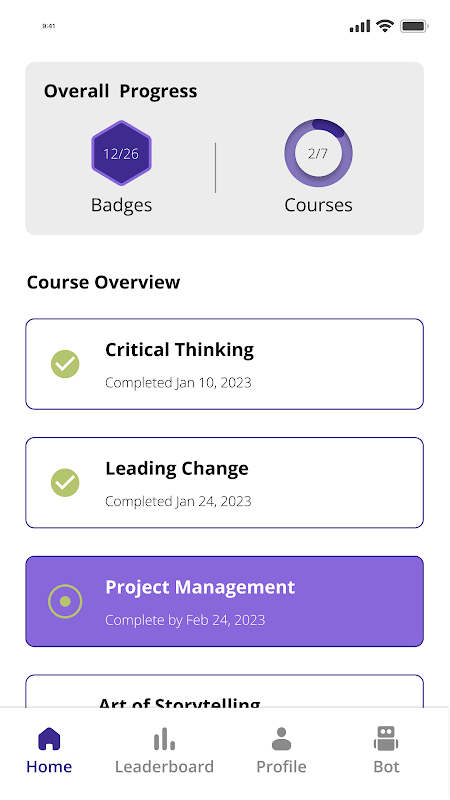450x800 pixels.
Task: Switch to the Leaderboard tab label
Action: click(164, 767)
